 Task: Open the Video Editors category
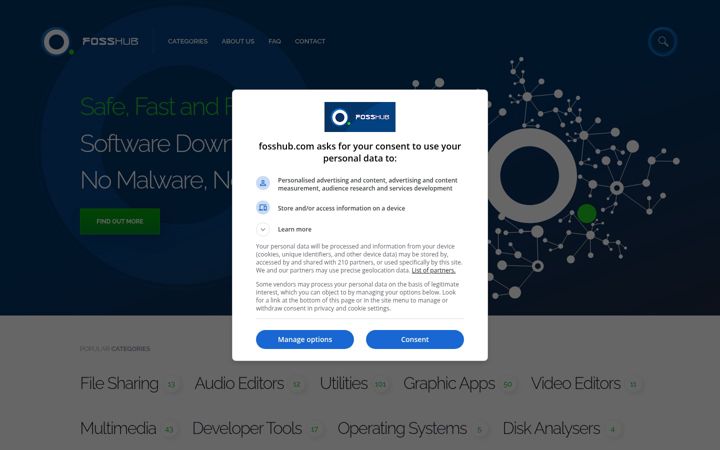(x=576, y=383)
